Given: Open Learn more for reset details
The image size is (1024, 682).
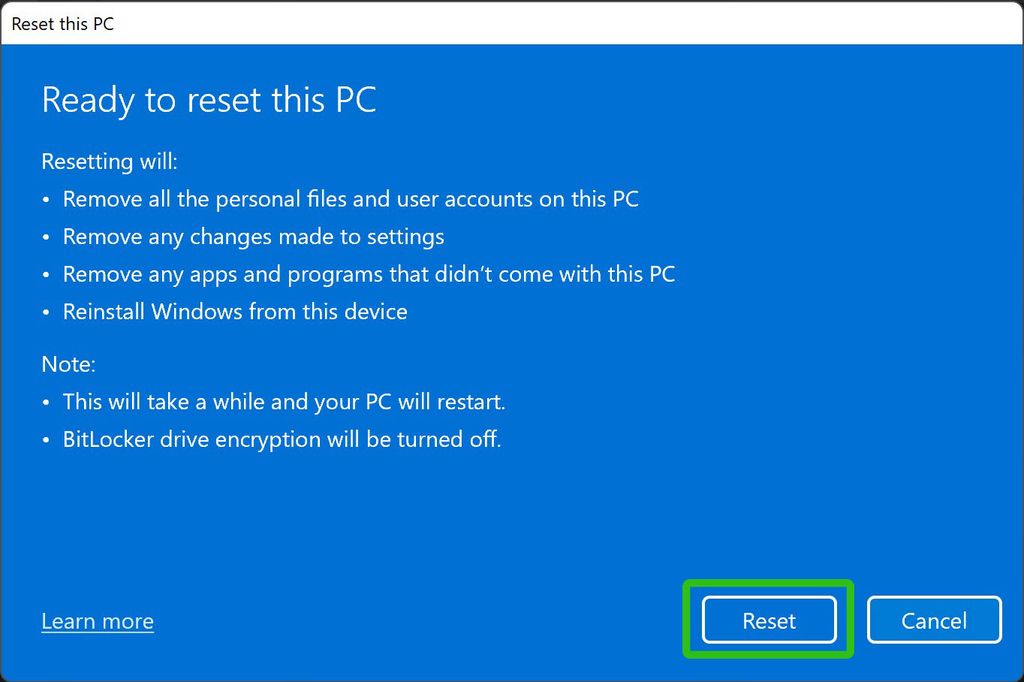Looking at the screenshot, I should point(97,621).
